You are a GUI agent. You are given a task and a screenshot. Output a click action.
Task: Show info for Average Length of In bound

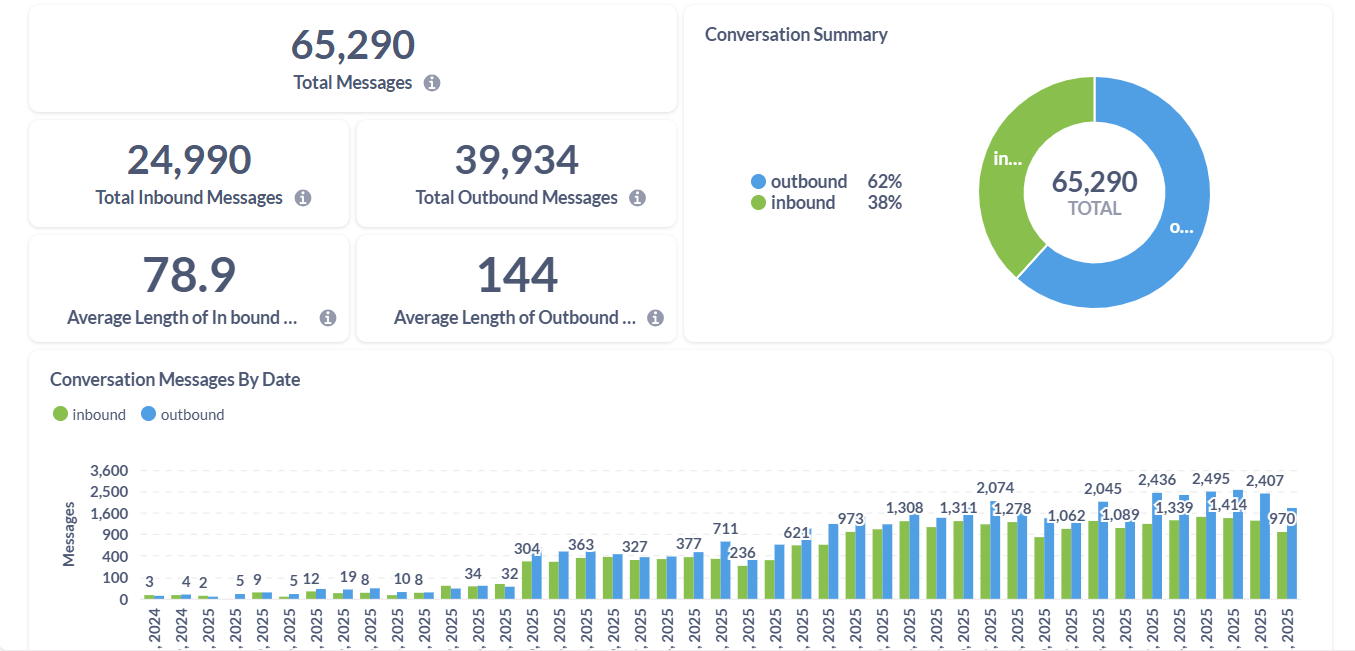pos(327,318)
